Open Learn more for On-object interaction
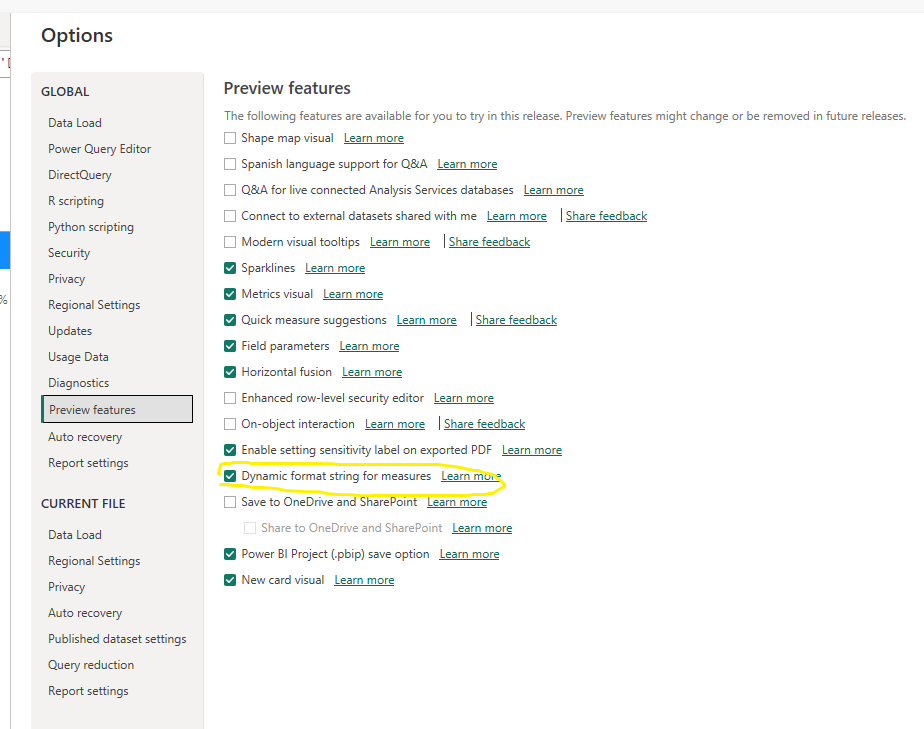The width and height of the screenshot is (924, 729). [395, 424]
